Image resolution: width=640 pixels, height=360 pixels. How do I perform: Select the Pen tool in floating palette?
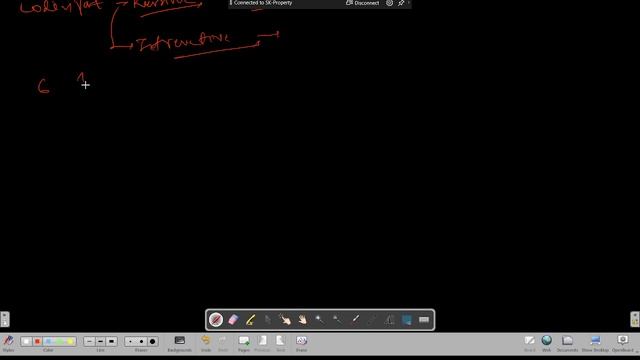(x=216, y=320)
